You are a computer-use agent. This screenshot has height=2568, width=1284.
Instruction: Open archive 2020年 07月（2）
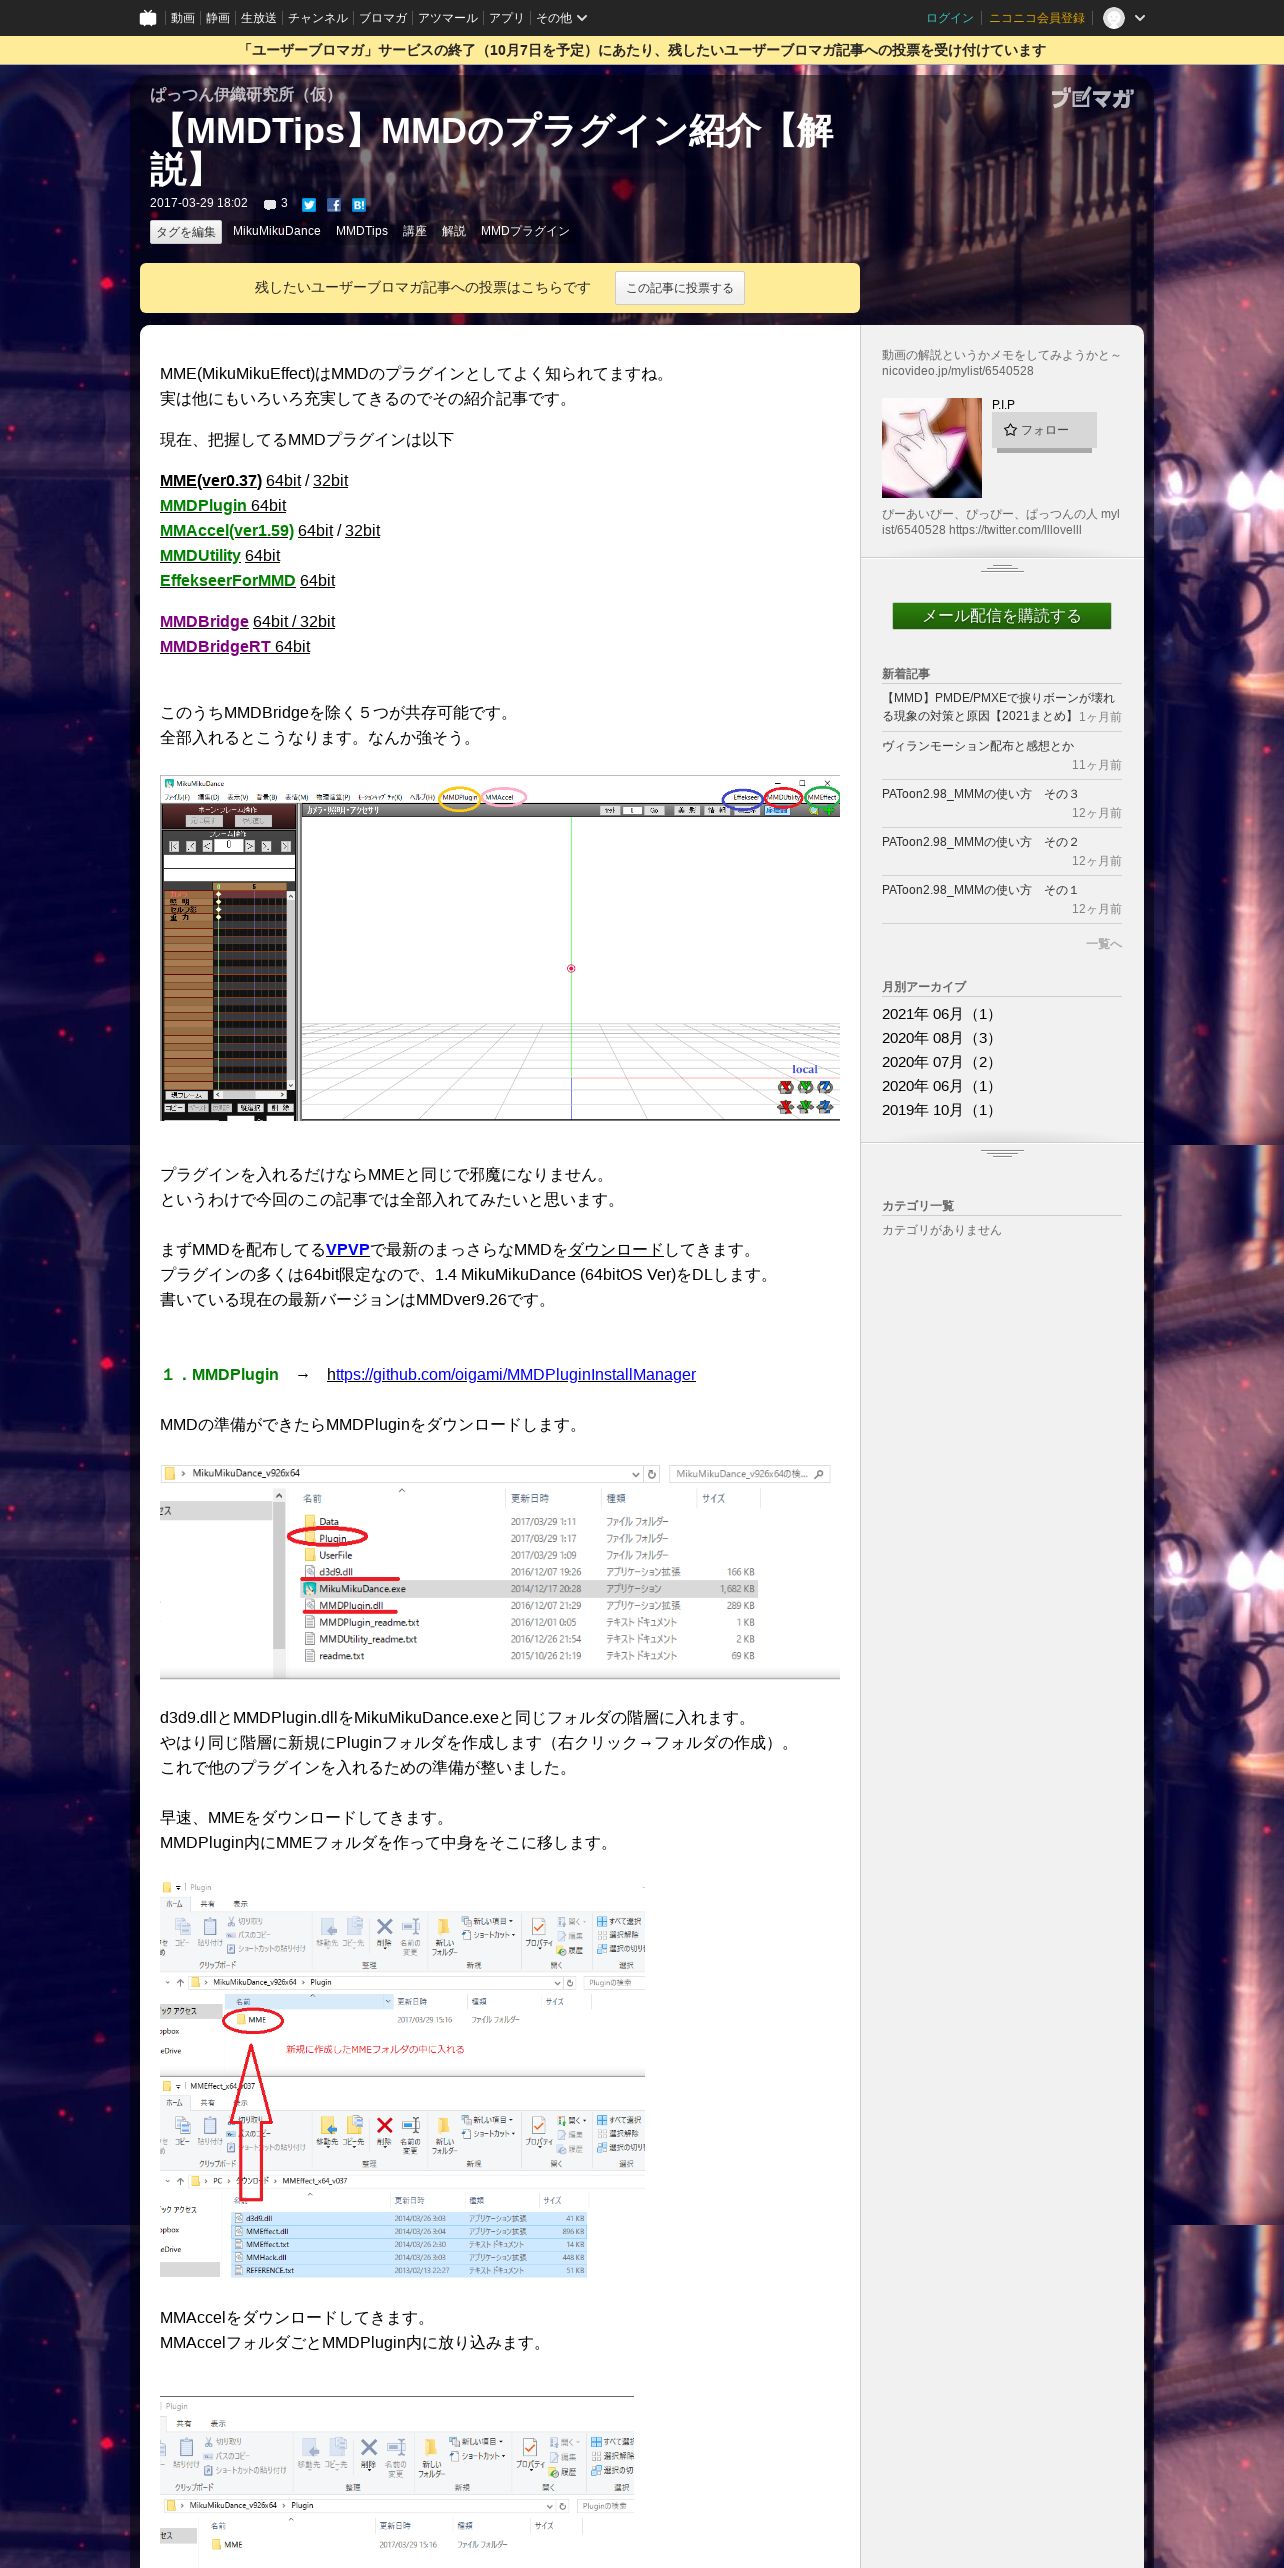click(x=940, y=1062)
